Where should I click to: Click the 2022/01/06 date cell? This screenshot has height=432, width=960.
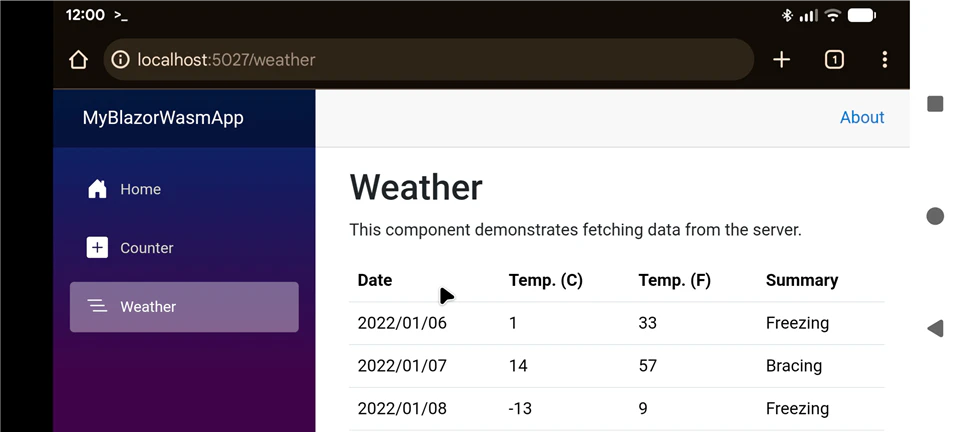tap(402, 323)
